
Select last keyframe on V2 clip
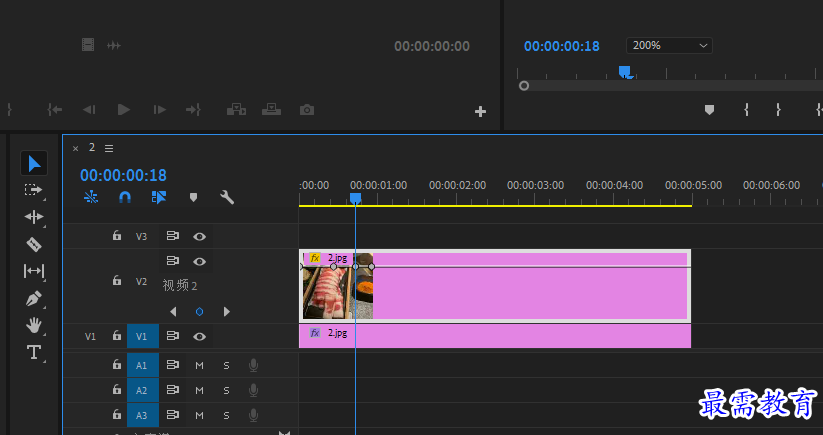(x=372, y=267)
